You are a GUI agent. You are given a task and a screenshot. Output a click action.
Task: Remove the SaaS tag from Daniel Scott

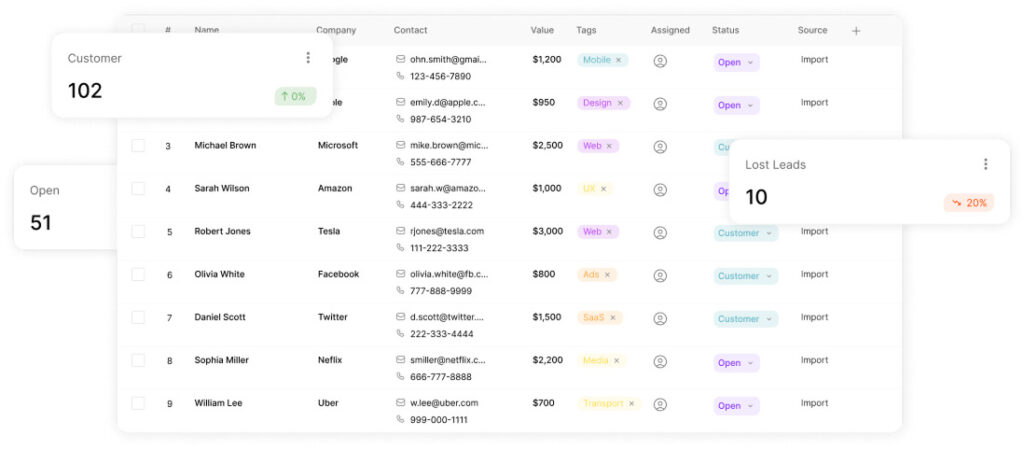(x=613, y=318)
